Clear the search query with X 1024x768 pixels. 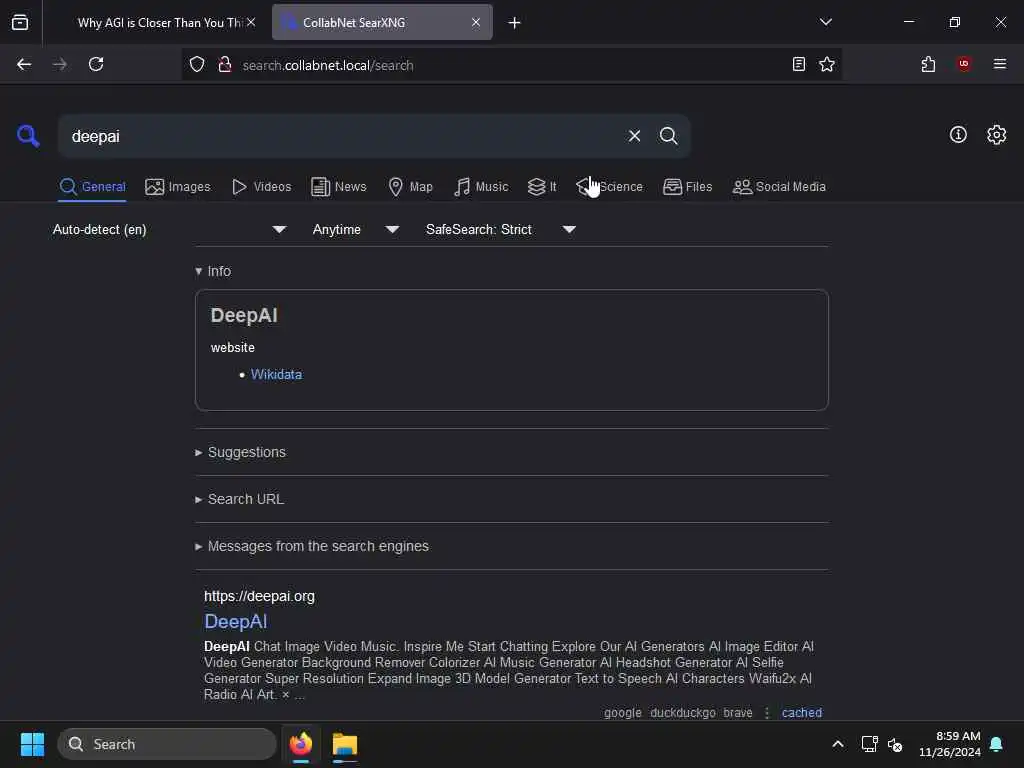(x=634, y=136)
